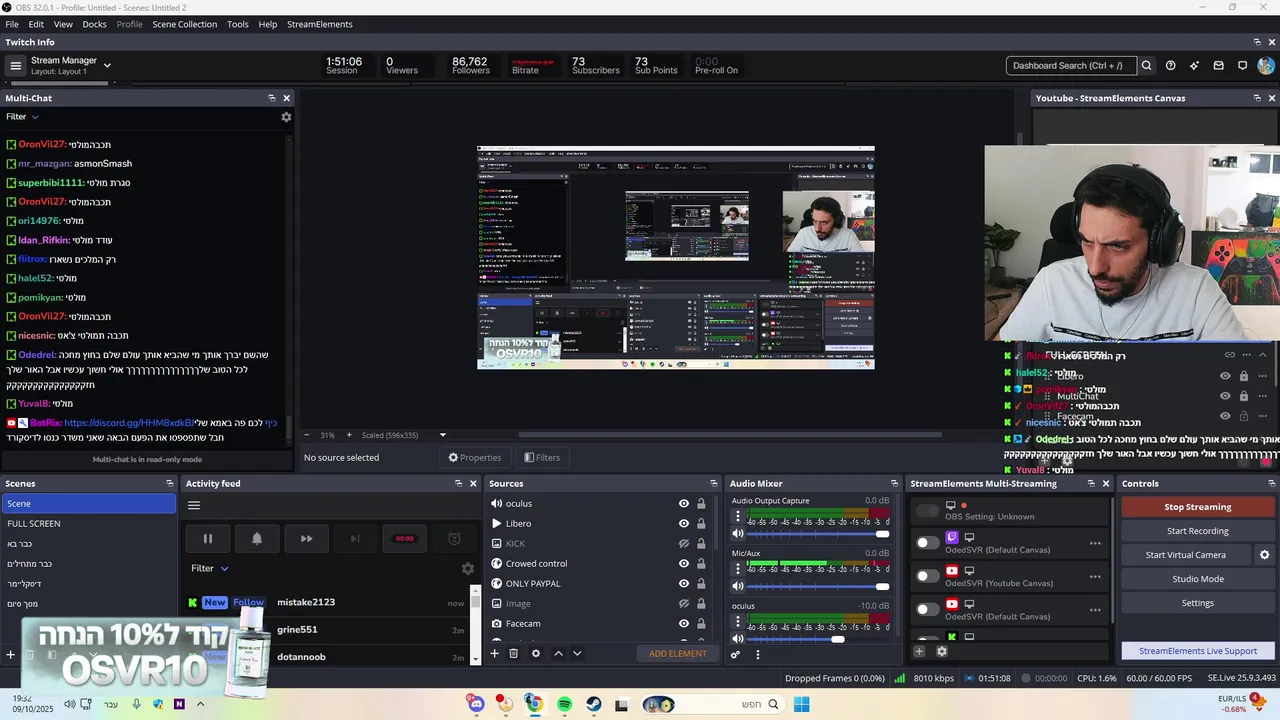Open Multi-Streaming settings gear
The image size is (1280, 720).
pyautogui.click(x=941, y=651)
